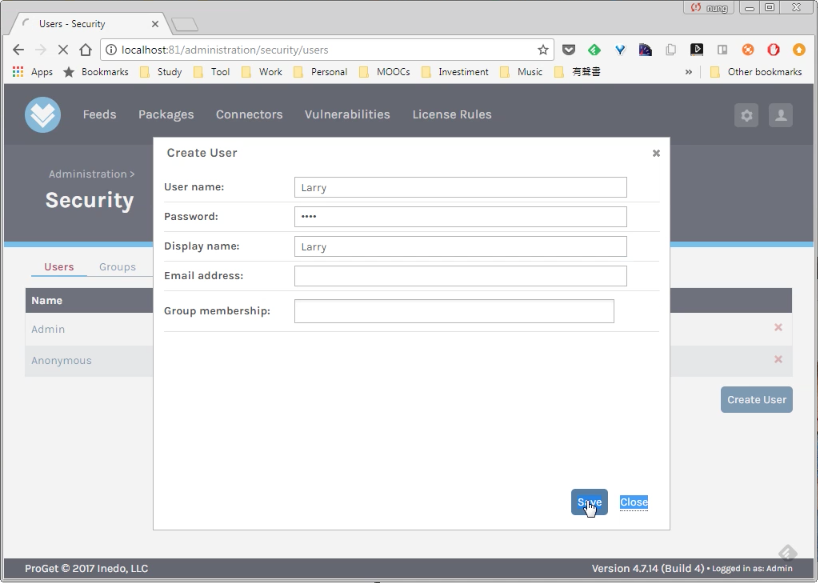Click the ProGet logo icon
Viewport: 818px width, 583px height.
[43, 115]
